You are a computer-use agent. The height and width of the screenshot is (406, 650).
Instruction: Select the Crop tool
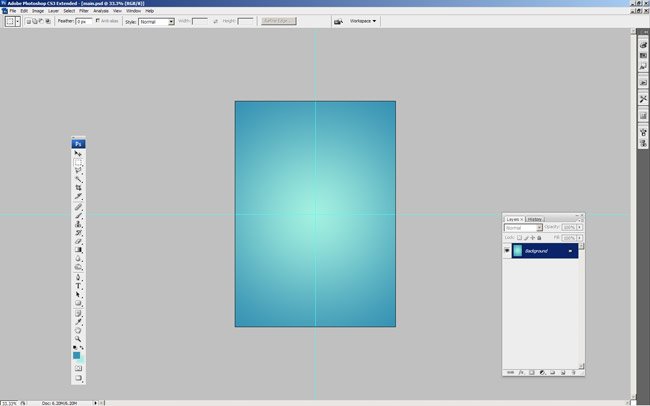click(x=78, y=188)
